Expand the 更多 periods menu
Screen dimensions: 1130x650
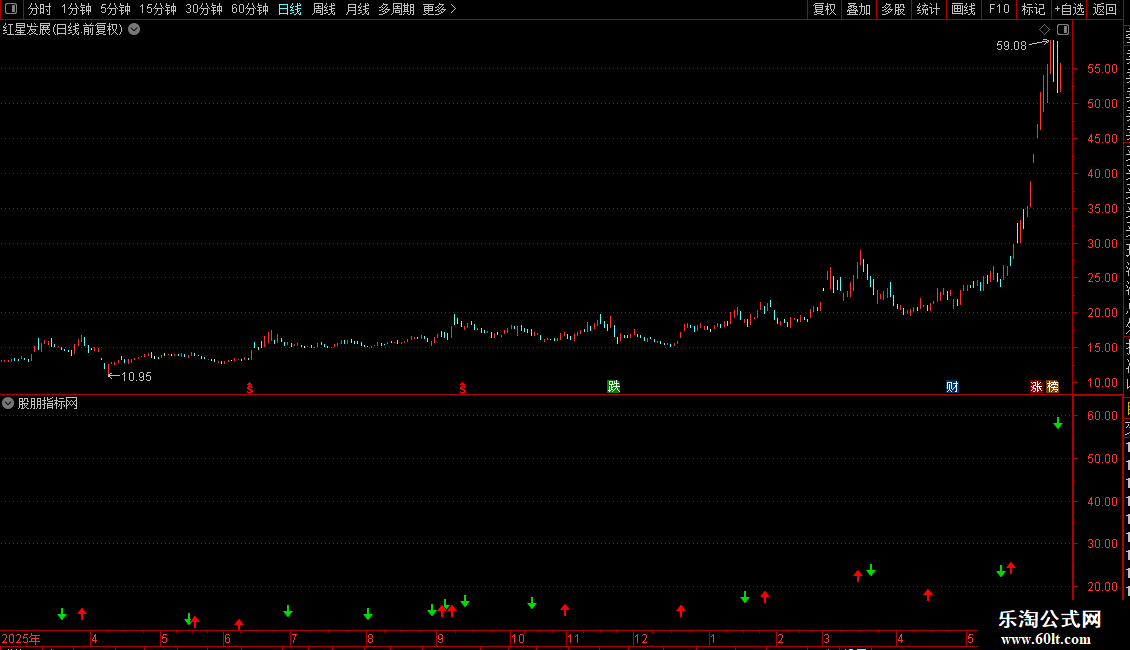pyautogui.click(x=439, y=9)
